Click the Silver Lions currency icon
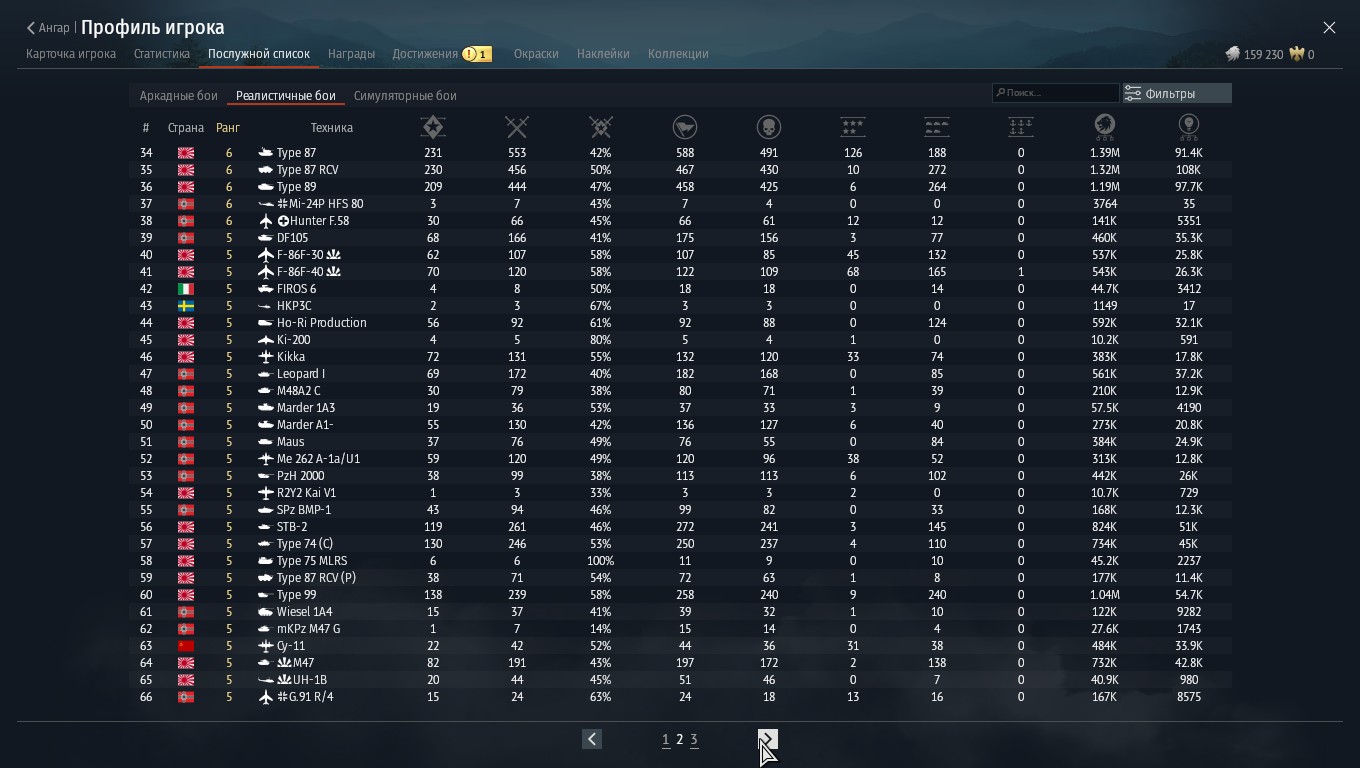 (x=1233, y=54)
